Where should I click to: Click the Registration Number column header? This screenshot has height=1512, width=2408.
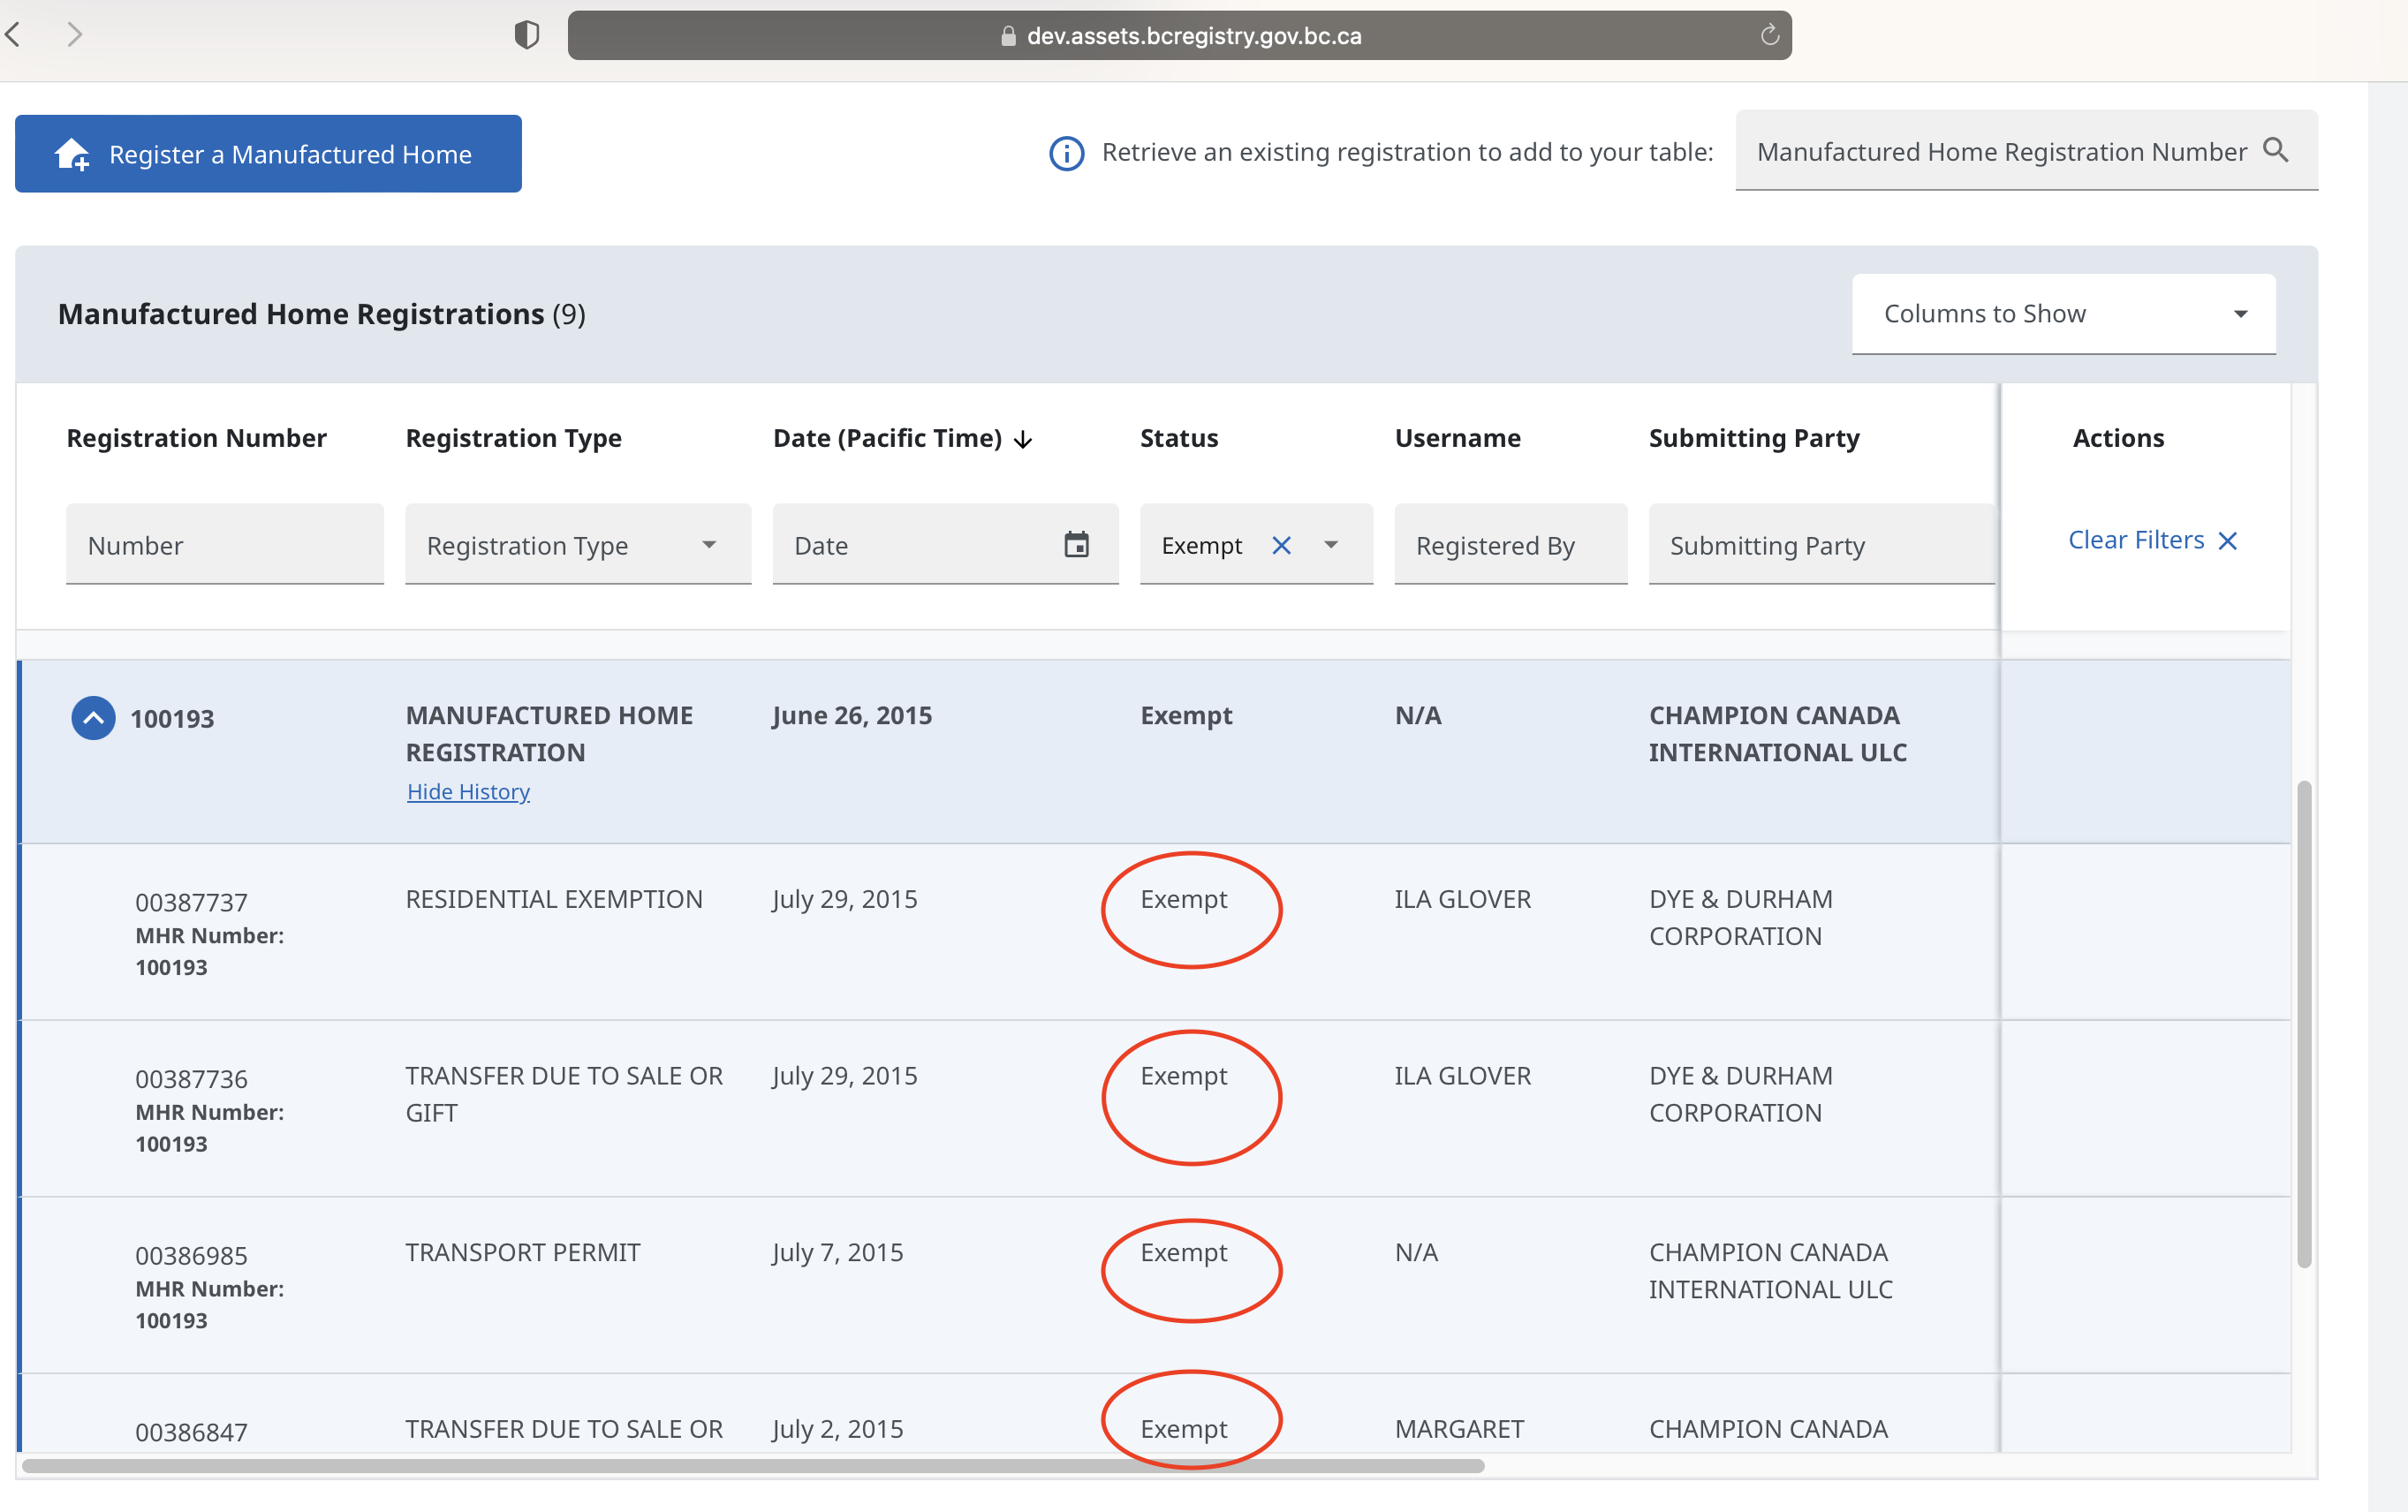(197, 438)
